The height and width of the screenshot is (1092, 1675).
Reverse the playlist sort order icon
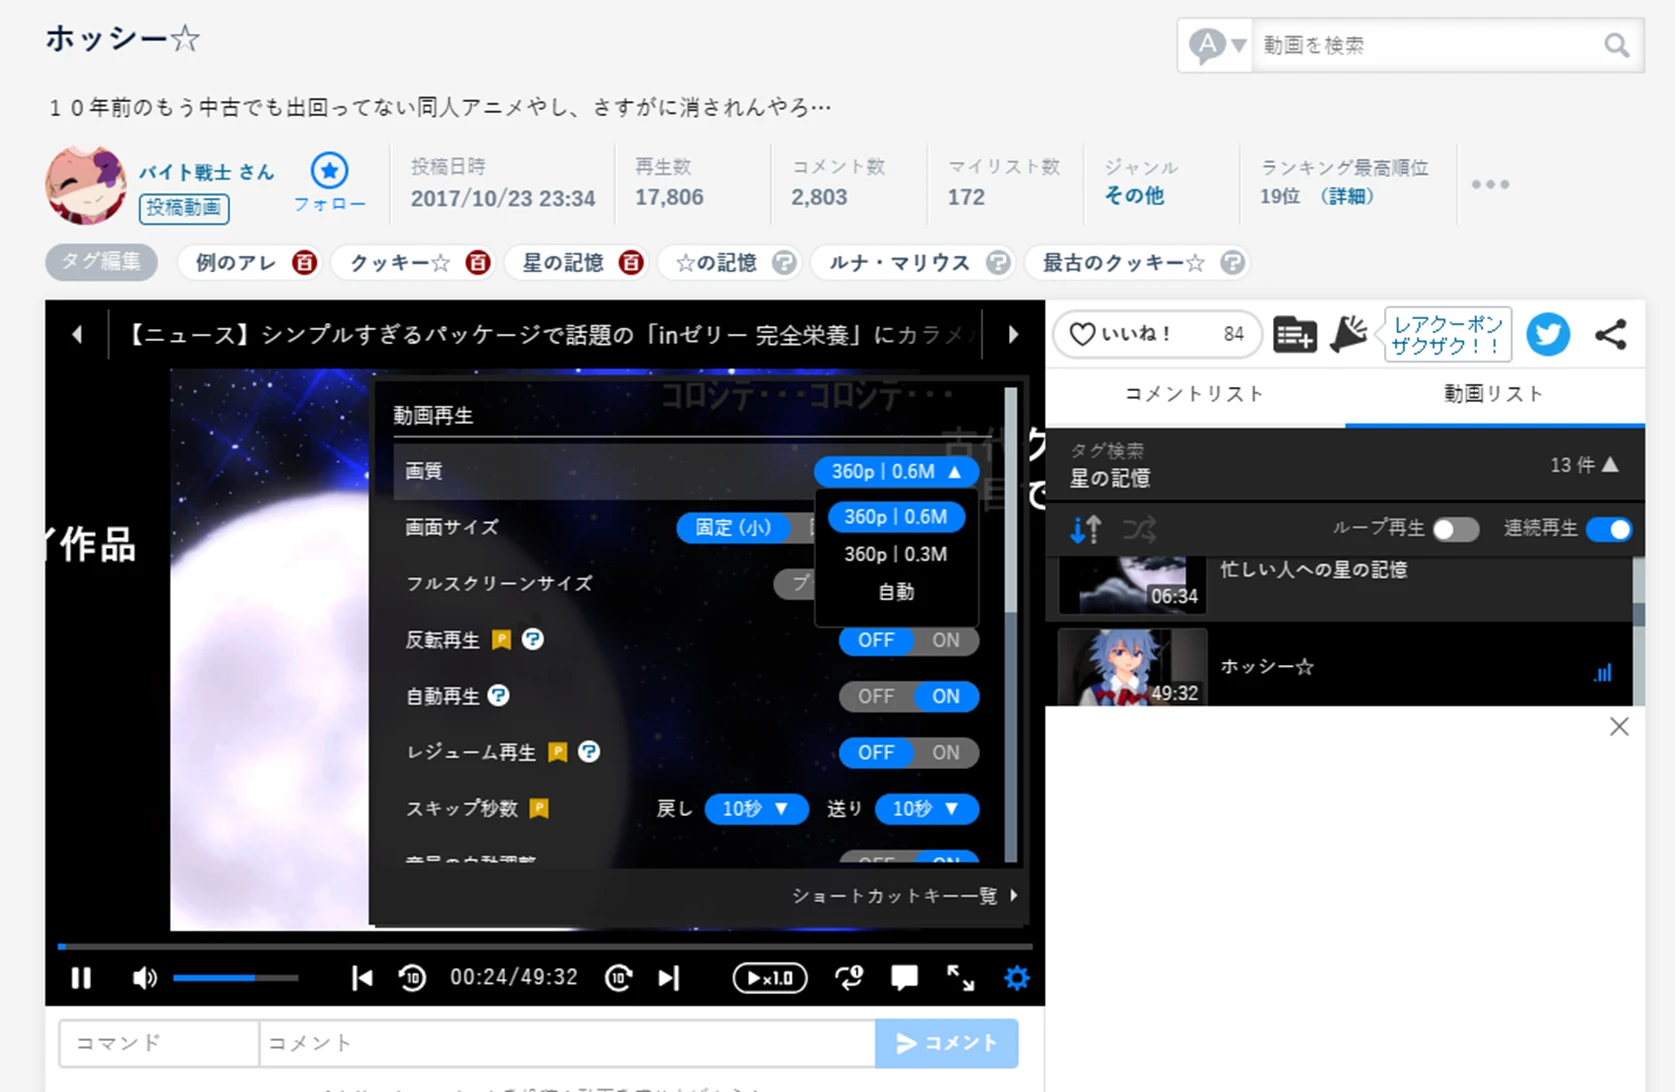1085,529
